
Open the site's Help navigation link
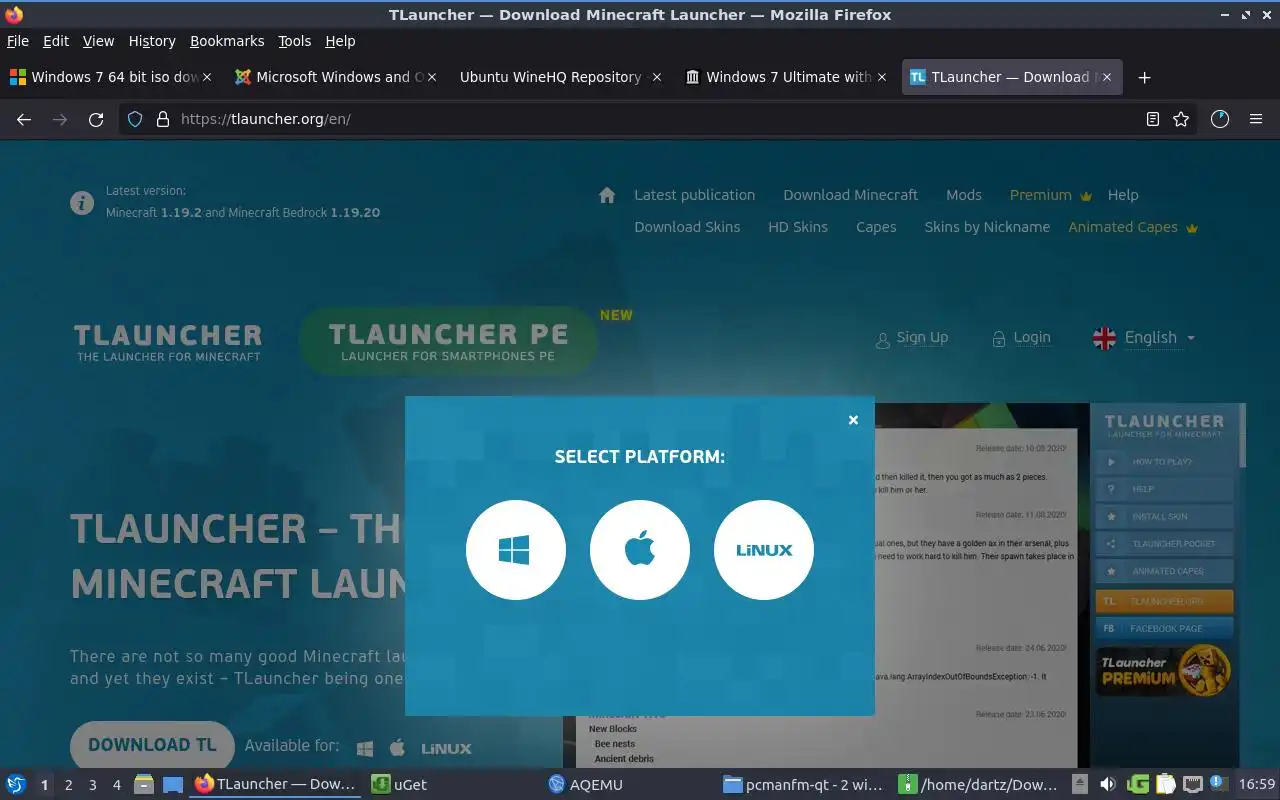pos(1123,195)
